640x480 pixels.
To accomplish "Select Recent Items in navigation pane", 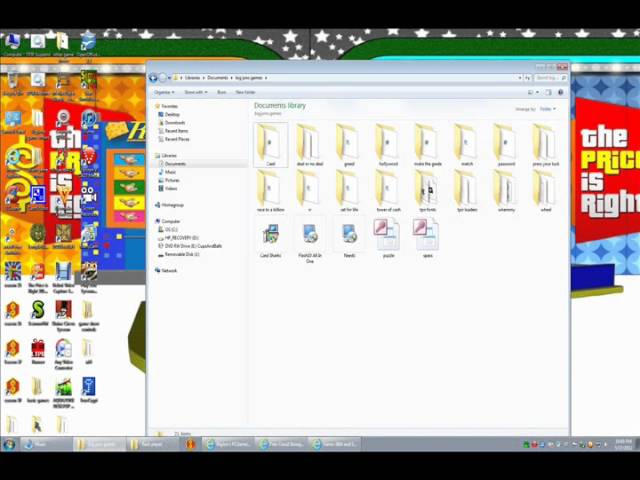I will 176,131.
